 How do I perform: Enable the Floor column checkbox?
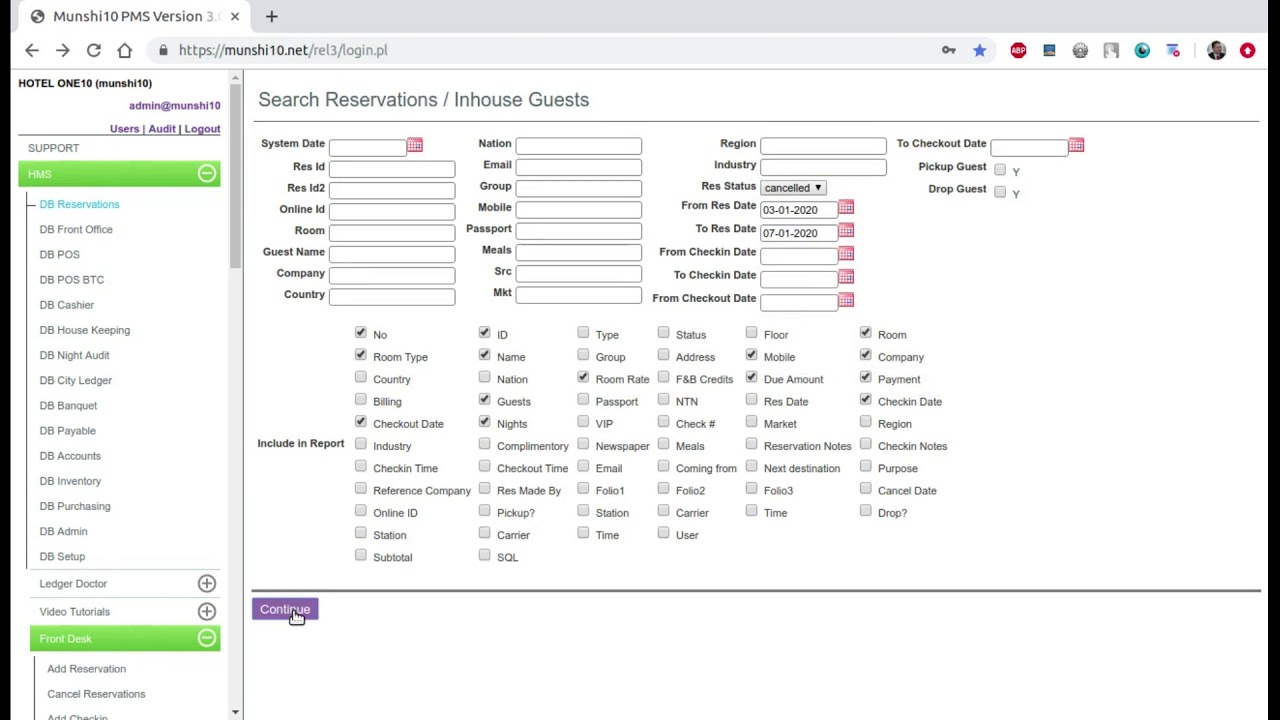[751, 332]
